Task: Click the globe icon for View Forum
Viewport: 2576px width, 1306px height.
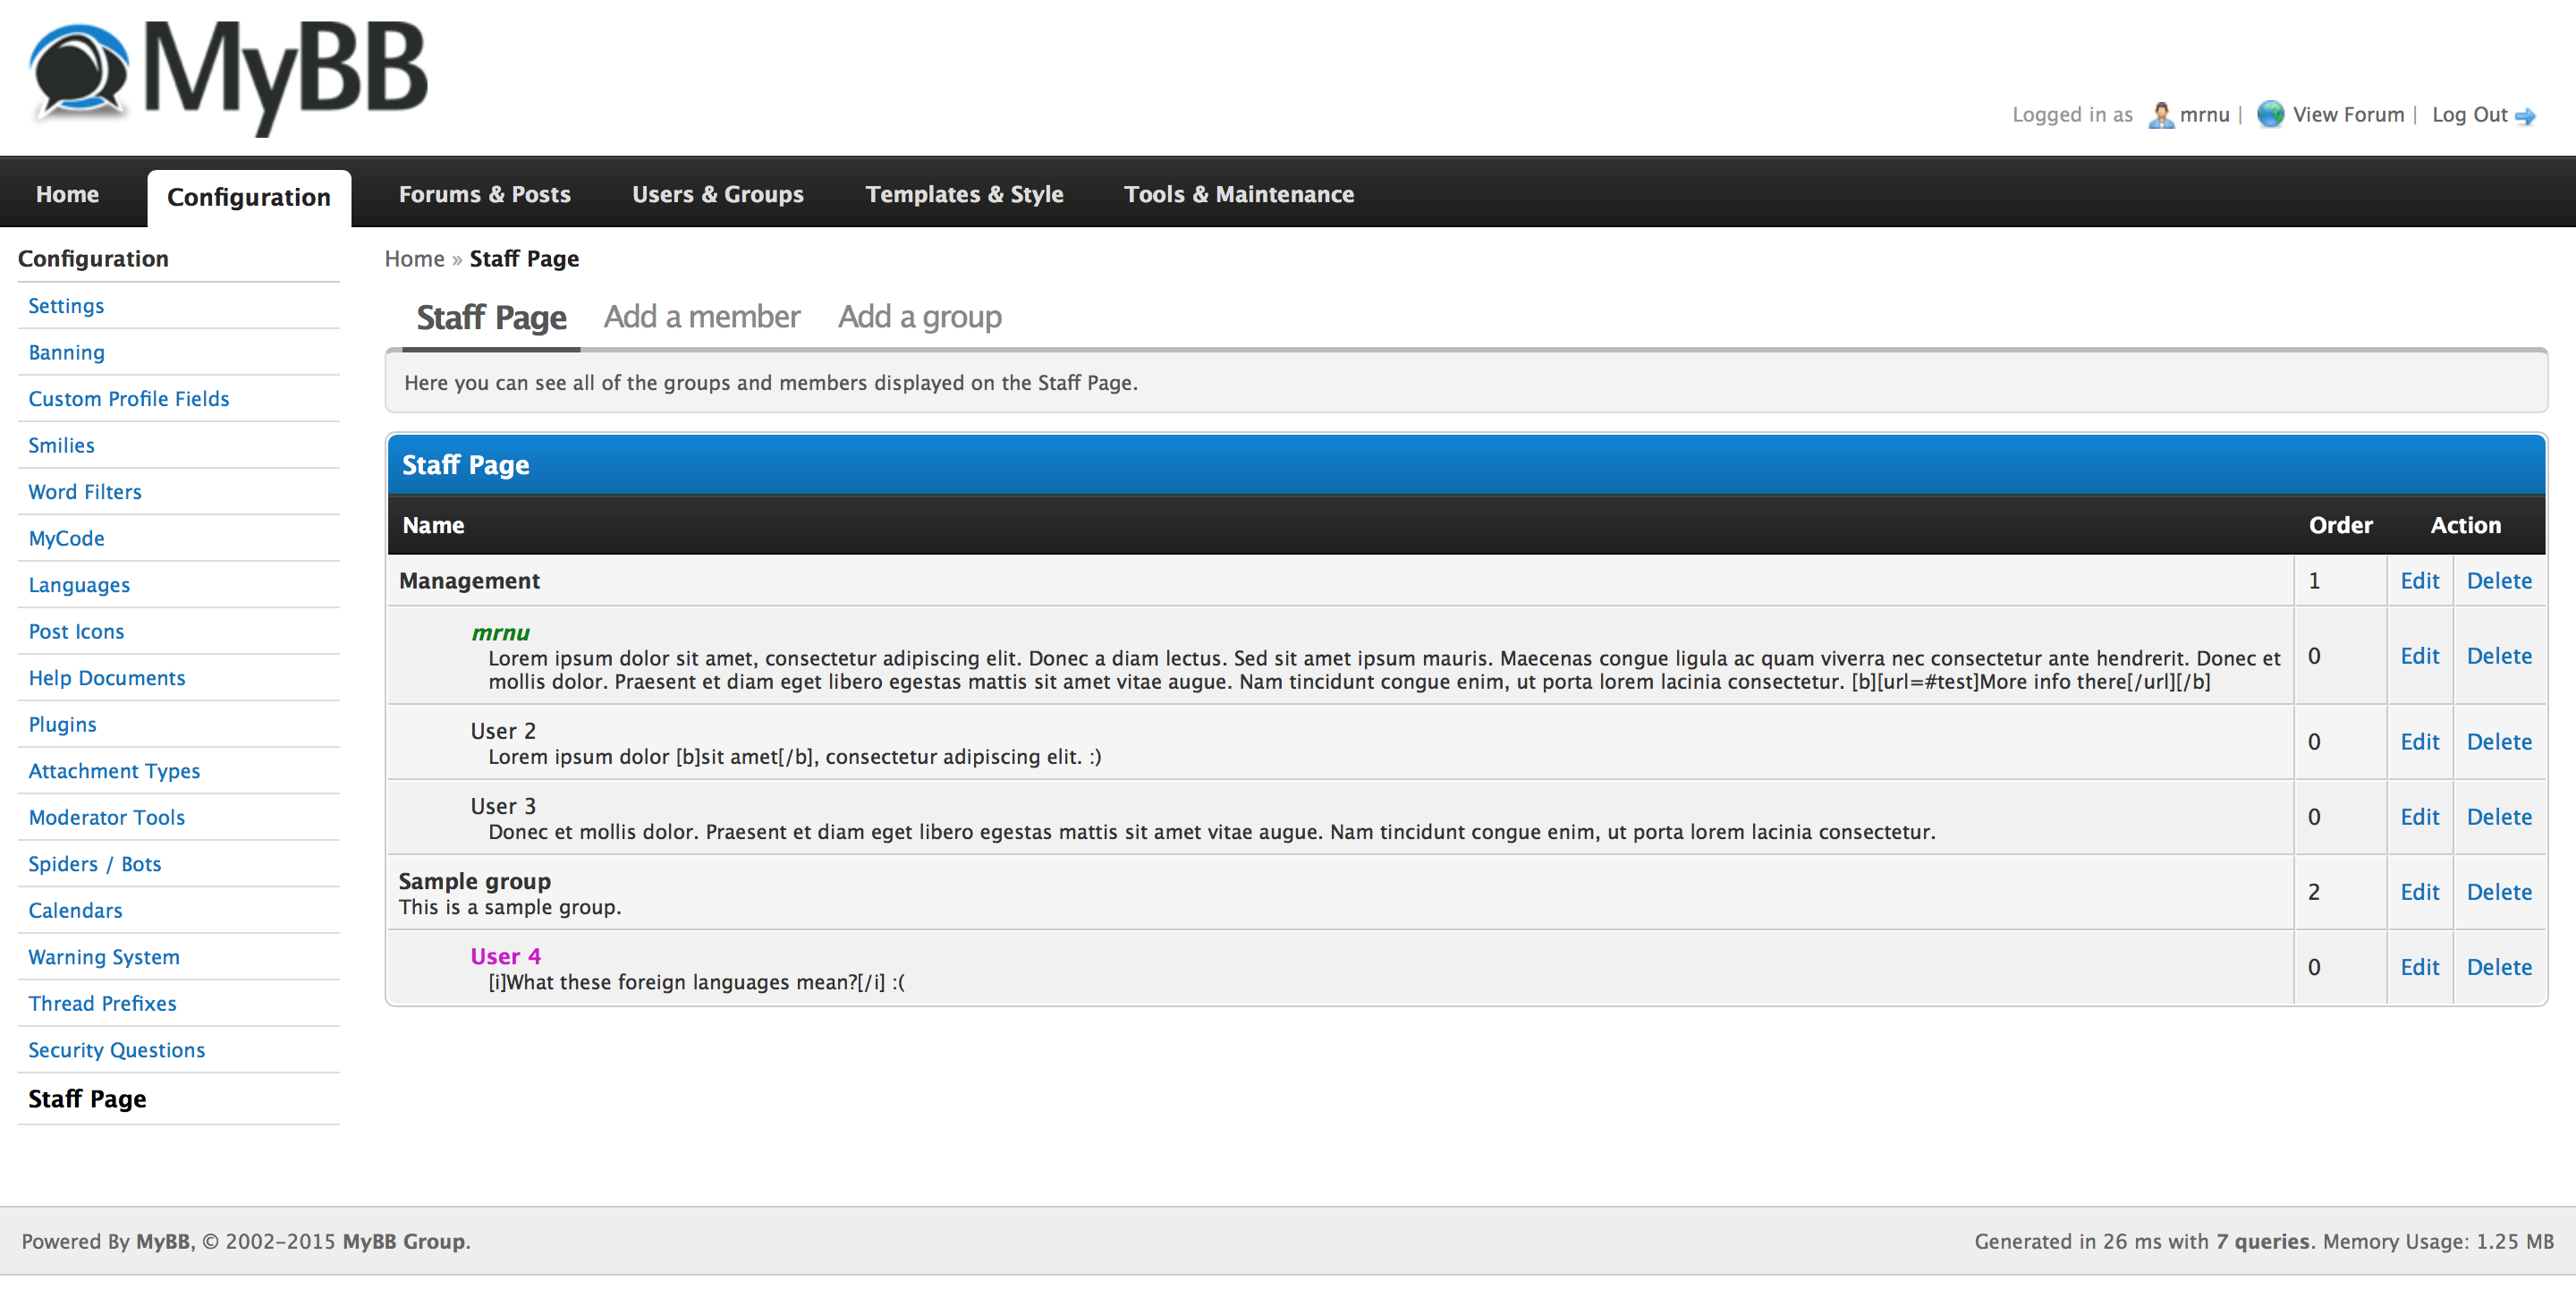Action: (2270, 114)
